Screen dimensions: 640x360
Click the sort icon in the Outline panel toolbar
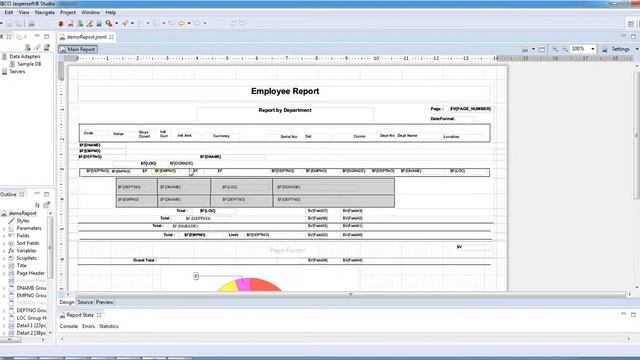37,205
